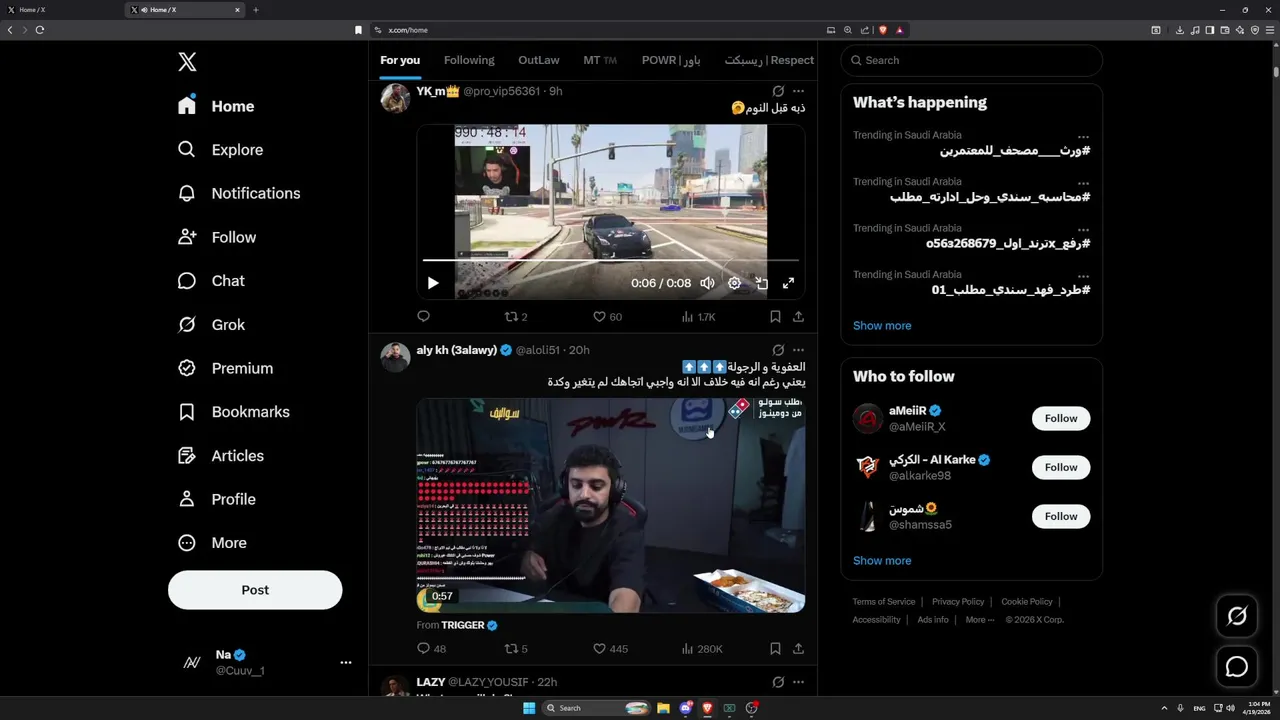Open more options on YK_m post
This screenshot has width=1280, height=720.
[798, 91]
